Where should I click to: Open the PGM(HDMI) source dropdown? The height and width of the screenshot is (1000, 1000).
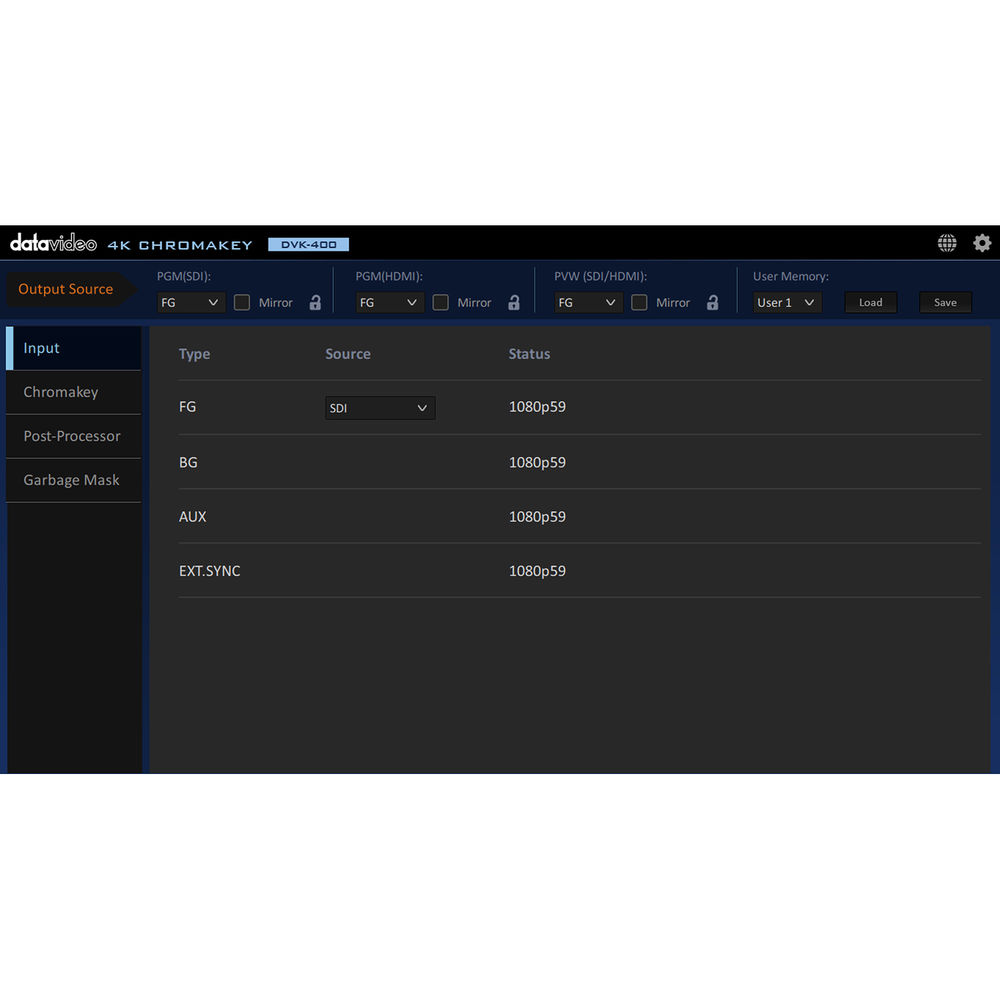(389, 302)
